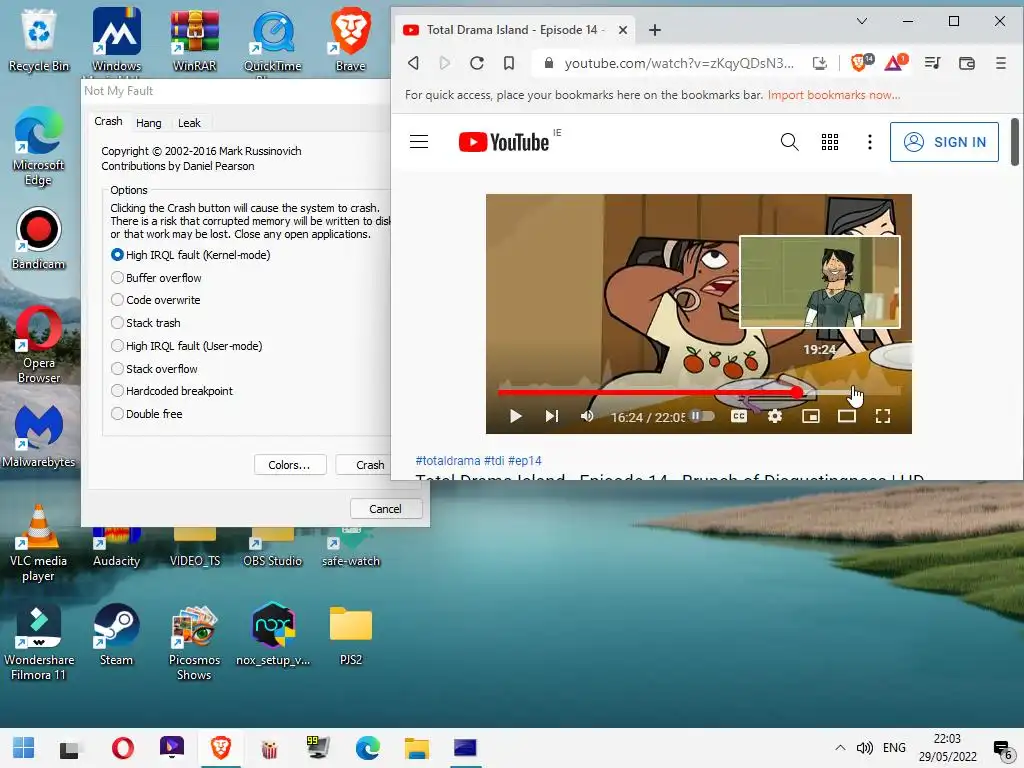Click the install/download icon in address bar
1024x768 pixels.
coord(819,63)
